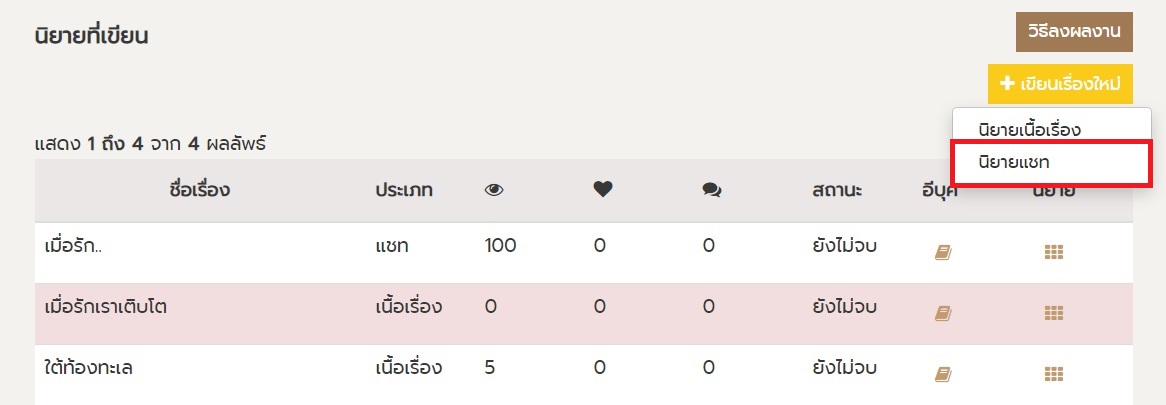Open the story titled เมื่อรัก..
The height and width of the screenshot is (405, 1166).
pos(75,246)
